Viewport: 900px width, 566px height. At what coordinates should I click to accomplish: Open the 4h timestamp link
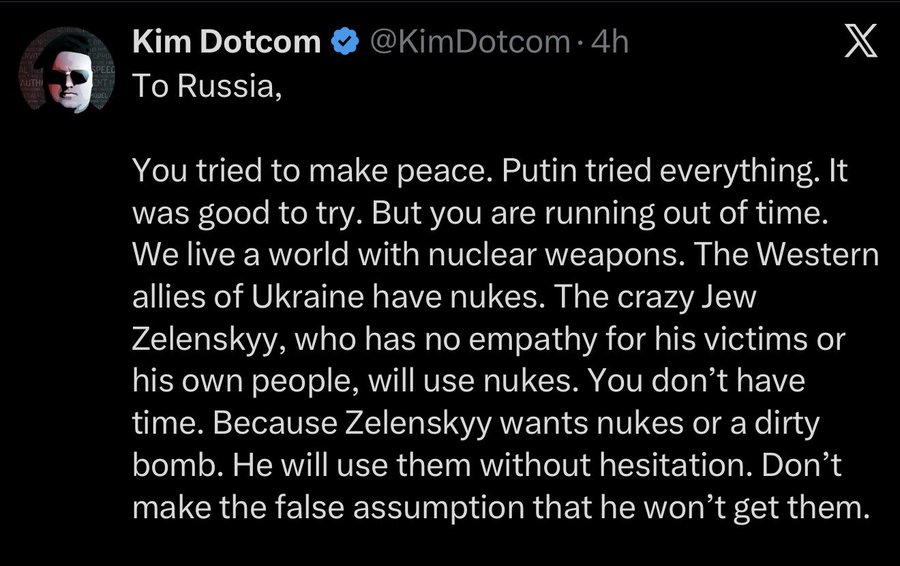point(611,42)
